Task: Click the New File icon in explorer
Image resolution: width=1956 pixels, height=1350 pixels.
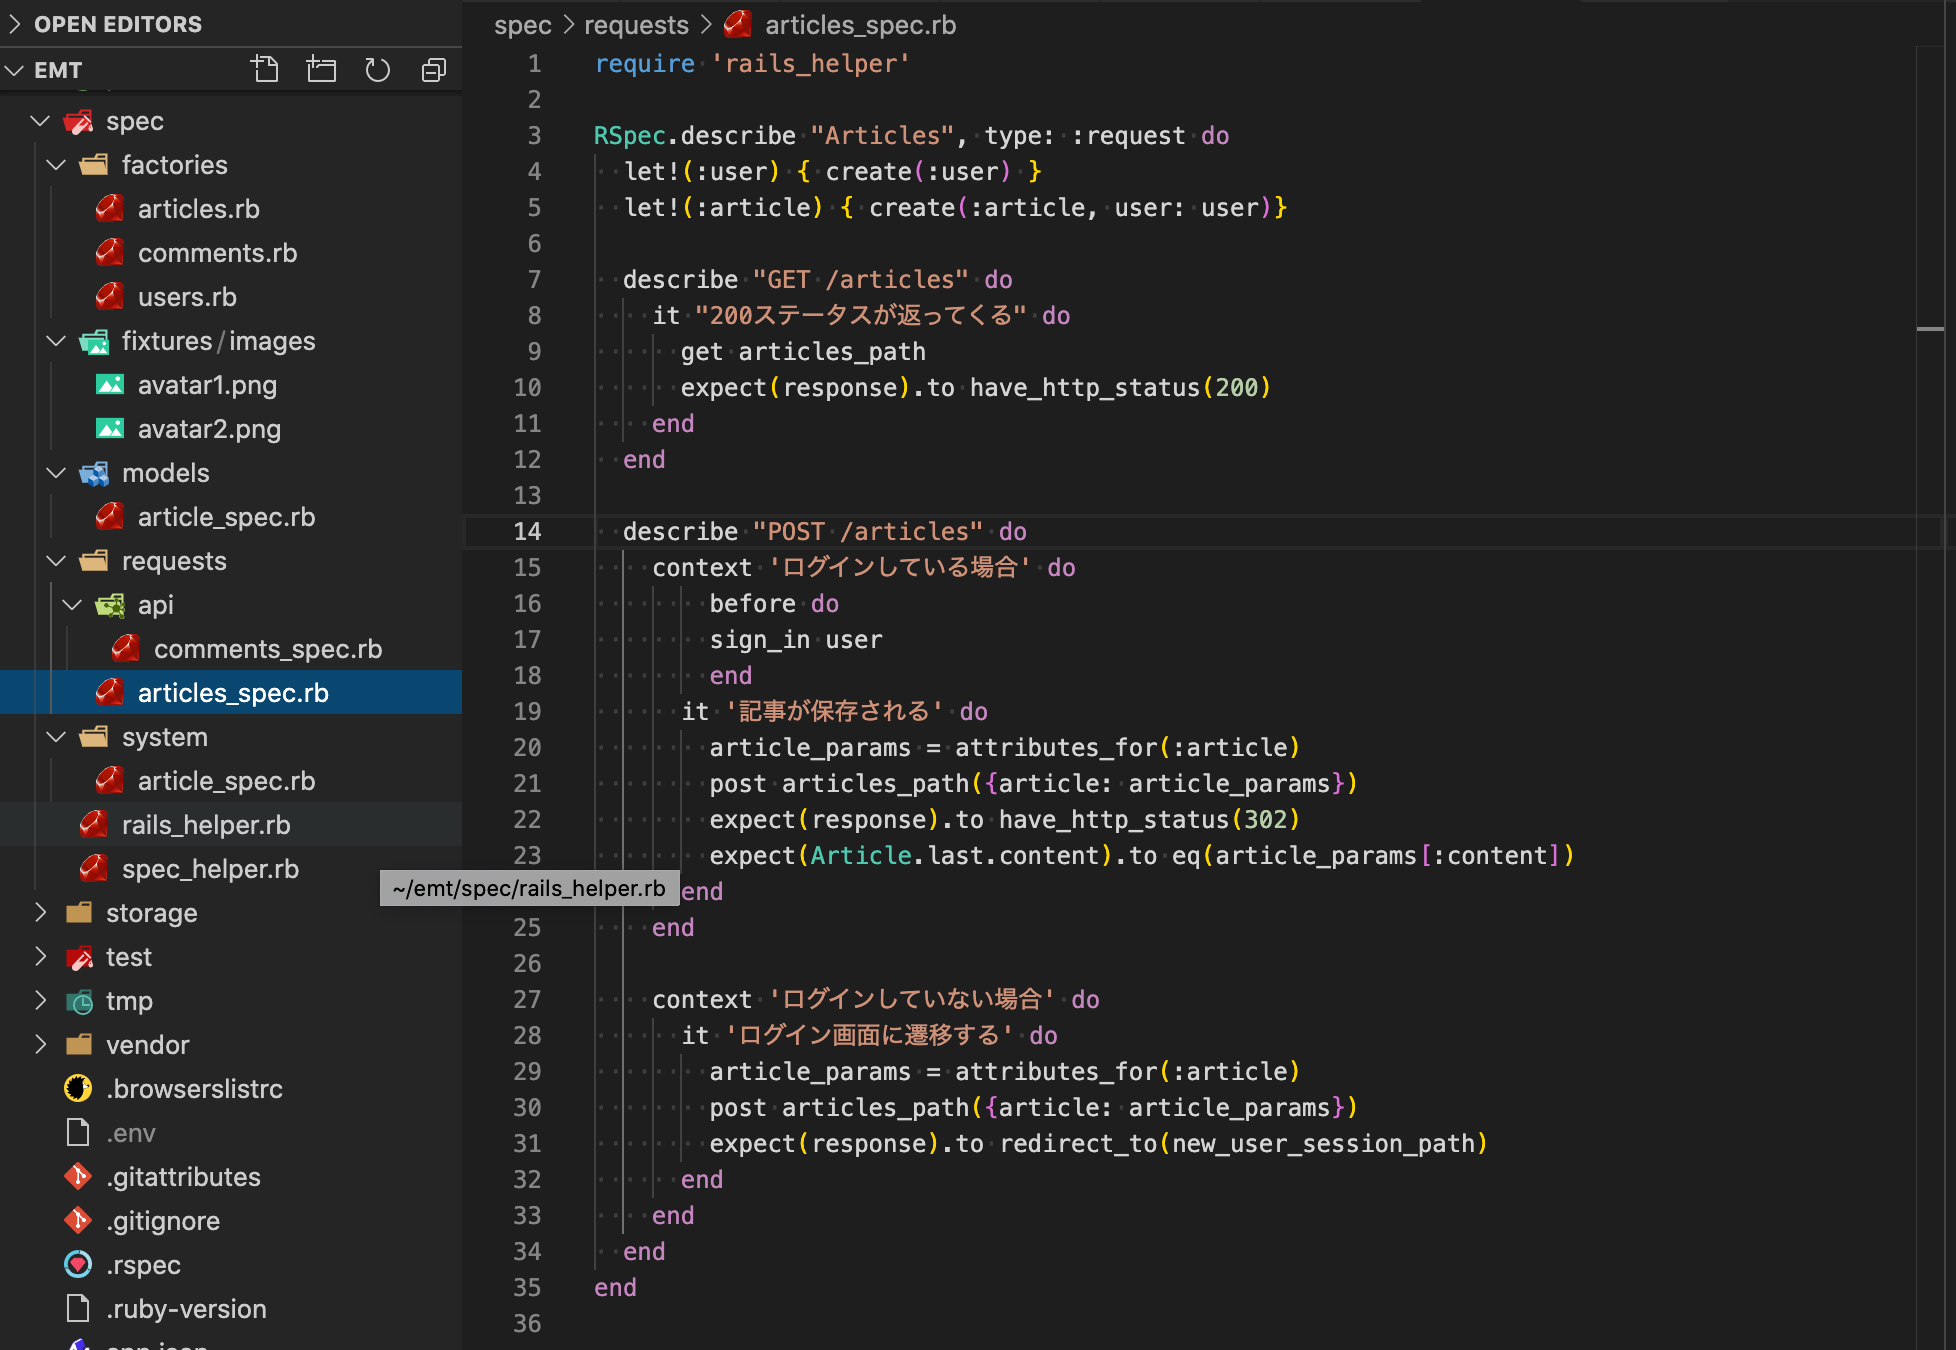Action: 265,70
